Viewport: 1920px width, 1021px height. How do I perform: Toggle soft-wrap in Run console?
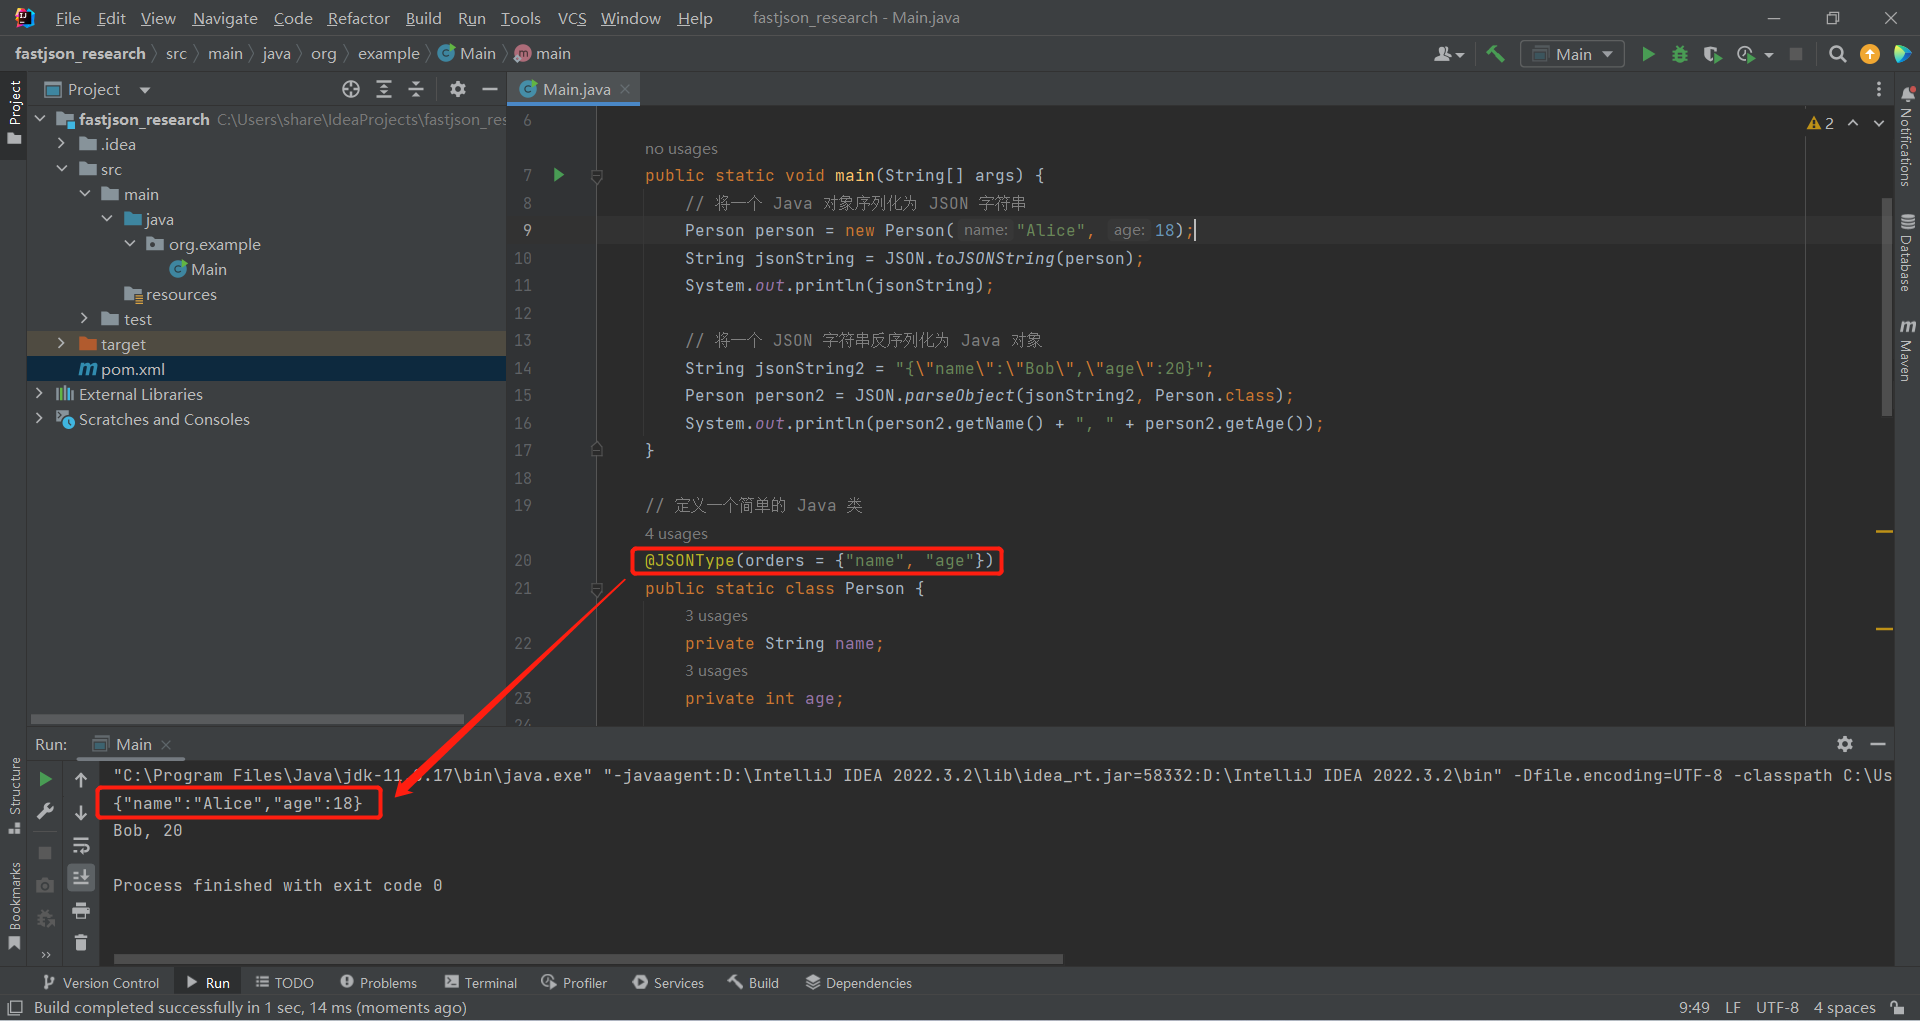[x=81, y=845]
